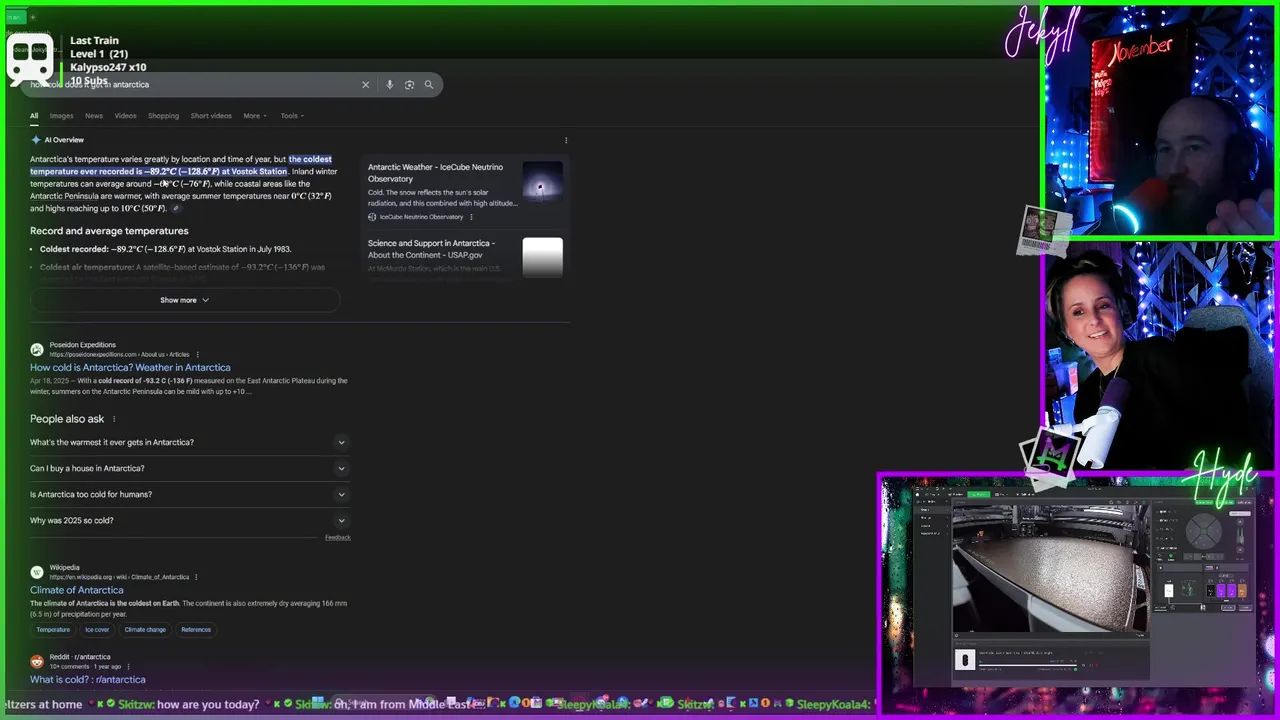Viewport: 1280px width, 720px height.
Task: Open the AI Overview three-dot options menu
Action: click(566, 140)
